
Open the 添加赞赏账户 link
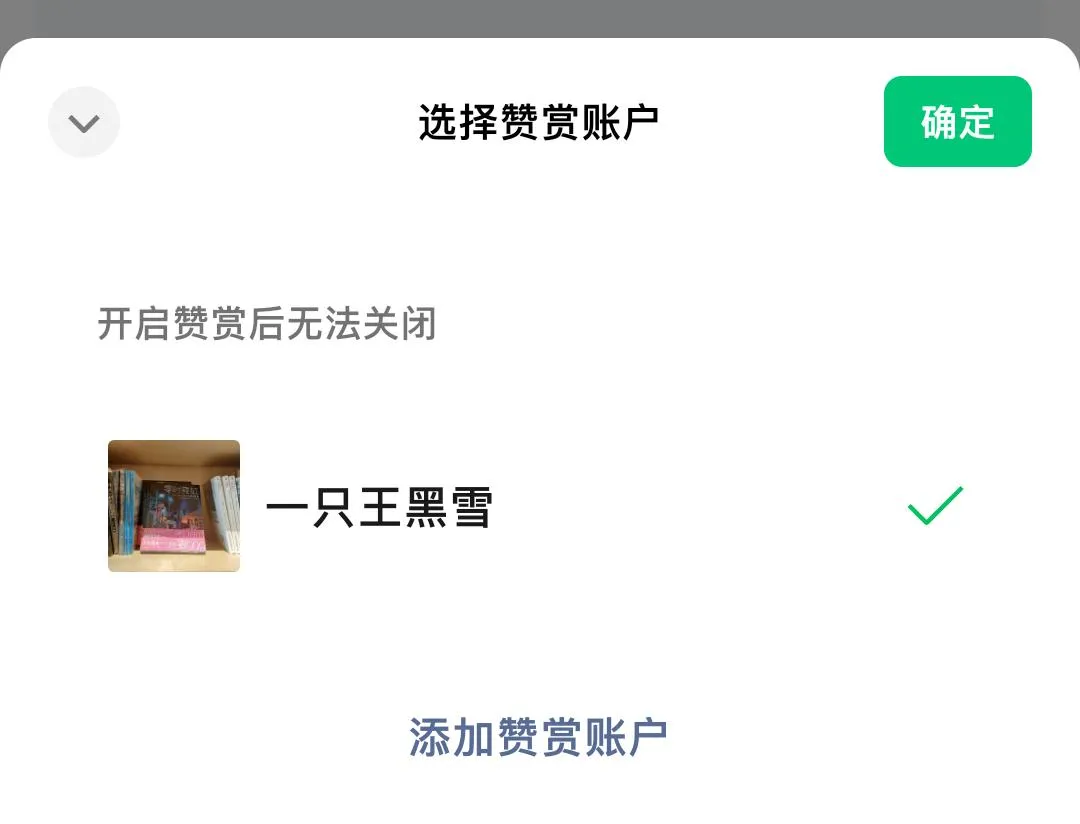tap(538, 737)
